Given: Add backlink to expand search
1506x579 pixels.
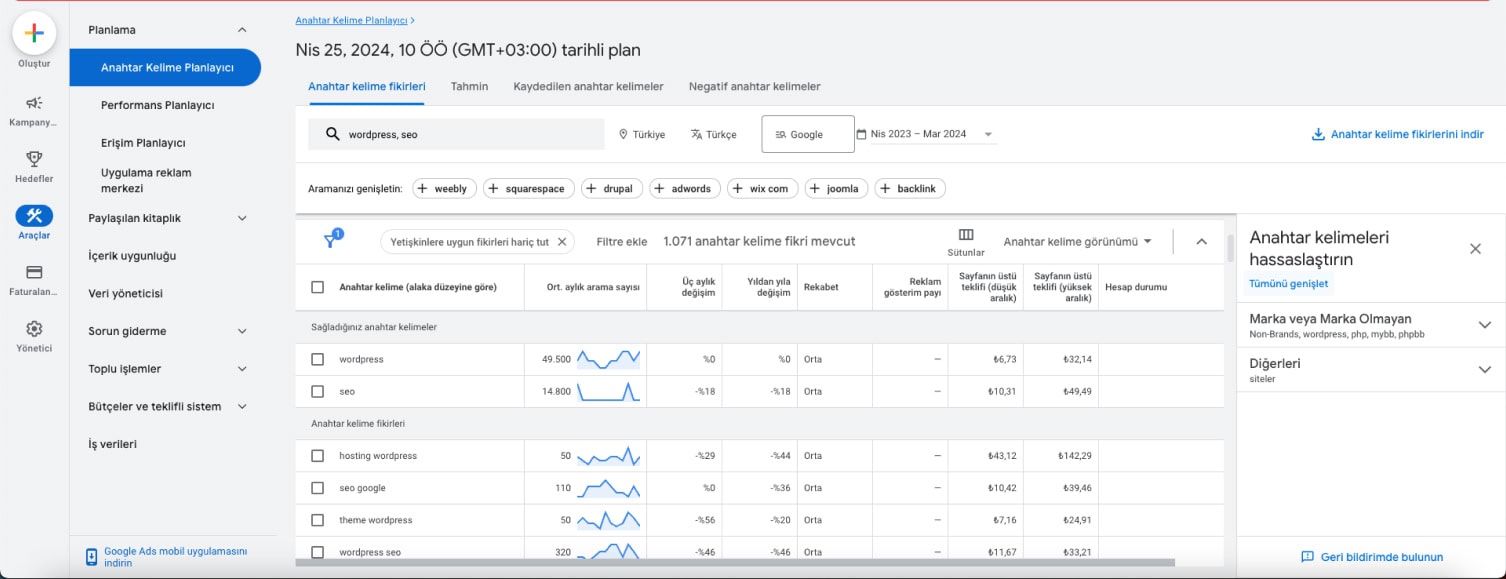Looking at the screenshot, I should click(910, 188).
